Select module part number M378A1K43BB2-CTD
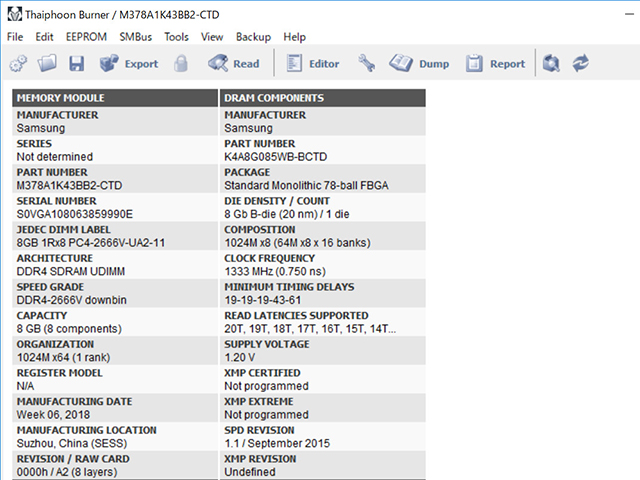The width and height of the screenshot is (640, 480). click(69, 185)
